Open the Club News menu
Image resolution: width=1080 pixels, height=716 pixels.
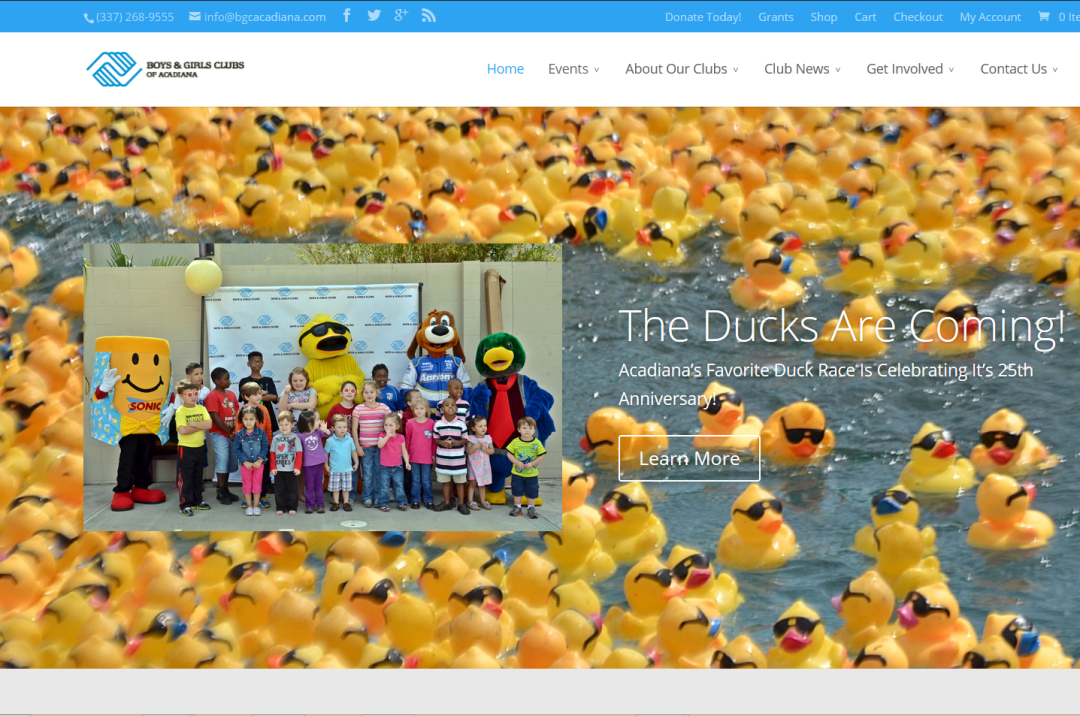[x=797, y=68]
